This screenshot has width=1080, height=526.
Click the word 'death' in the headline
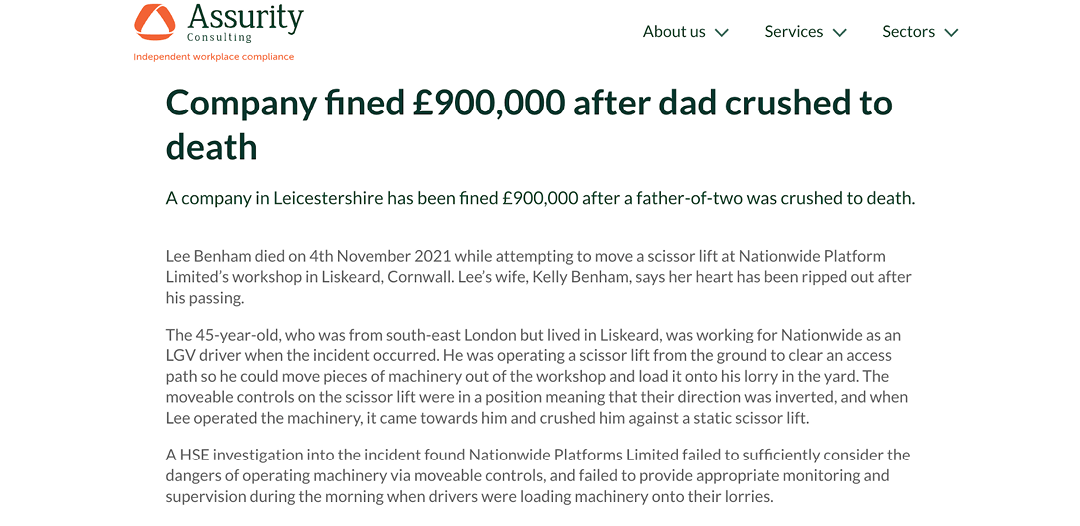point(211,147)
